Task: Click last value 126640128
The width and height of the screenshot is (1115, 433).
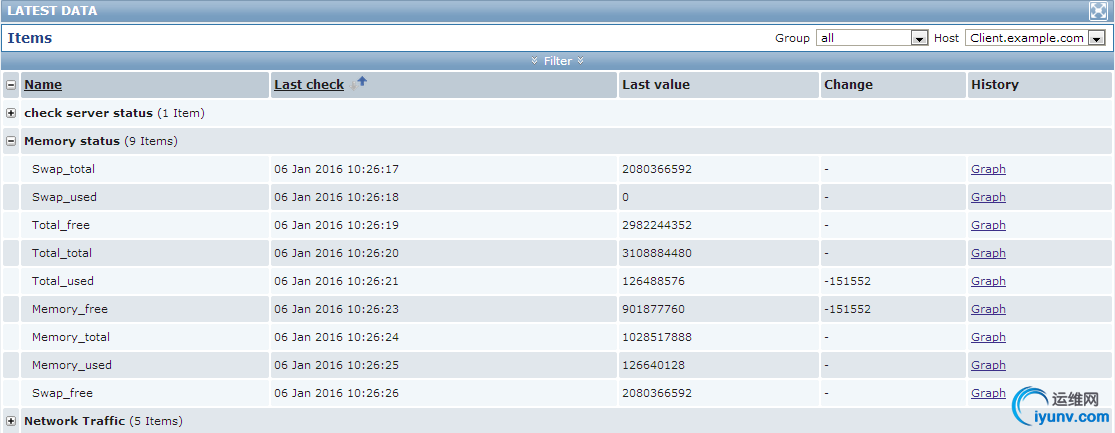Action: pos(653,365)
